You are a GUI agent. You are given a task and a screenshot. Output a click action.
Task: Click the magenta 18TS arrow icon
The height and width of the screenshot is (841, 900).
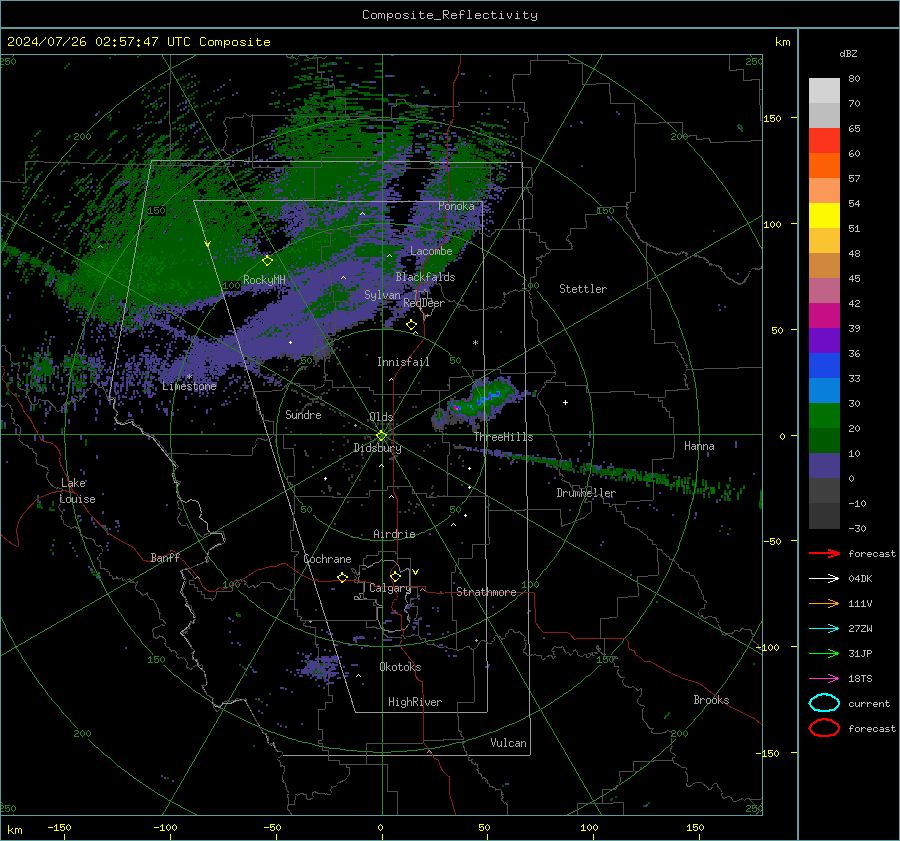(824, 679)
